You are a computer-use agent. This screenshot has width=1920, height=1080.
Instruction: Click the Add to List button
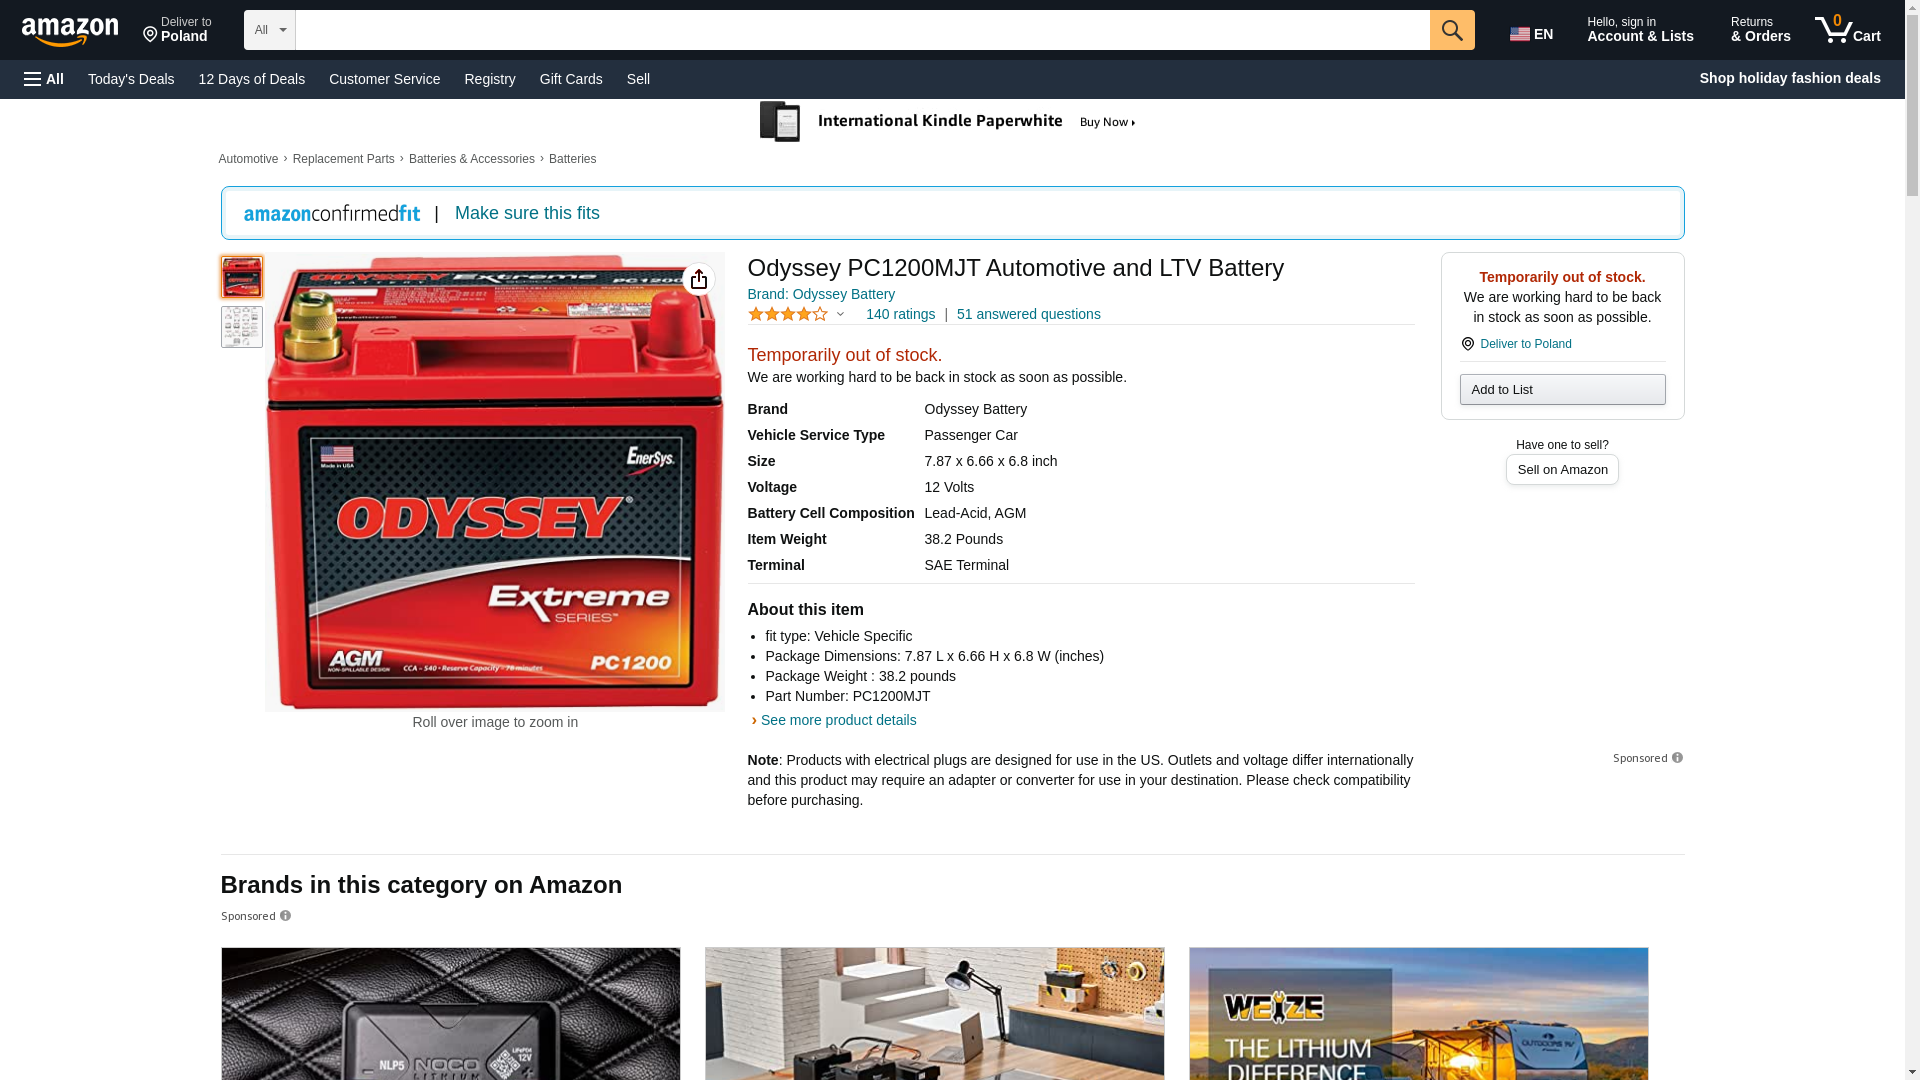1562,389
